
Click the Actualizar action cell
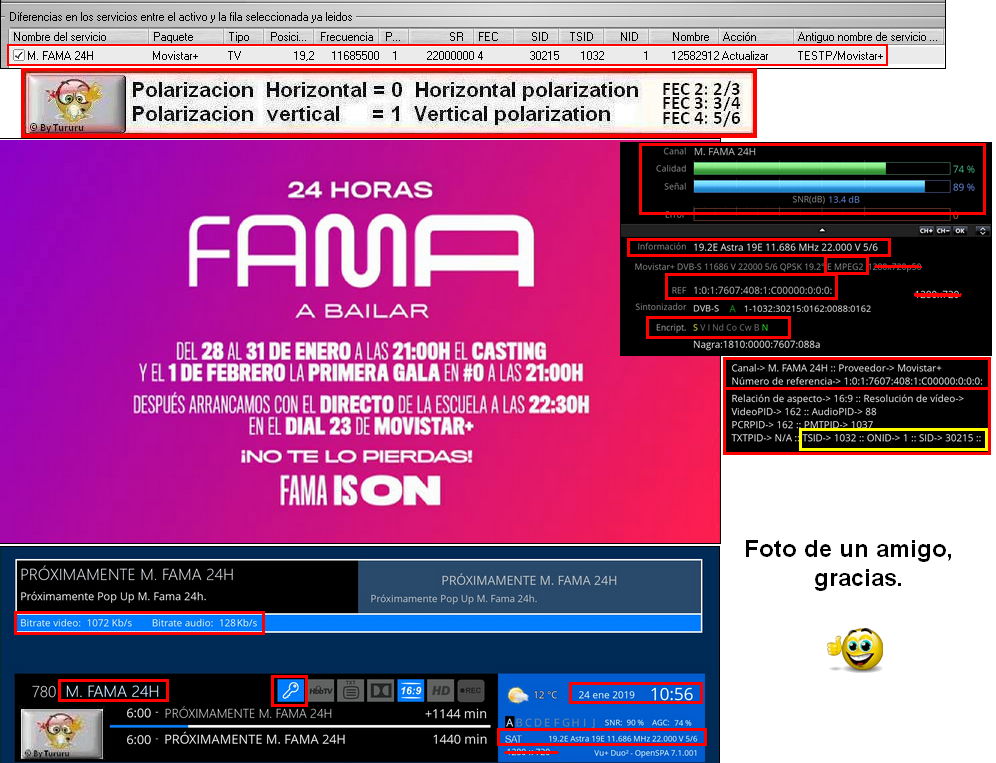(744, 56)
